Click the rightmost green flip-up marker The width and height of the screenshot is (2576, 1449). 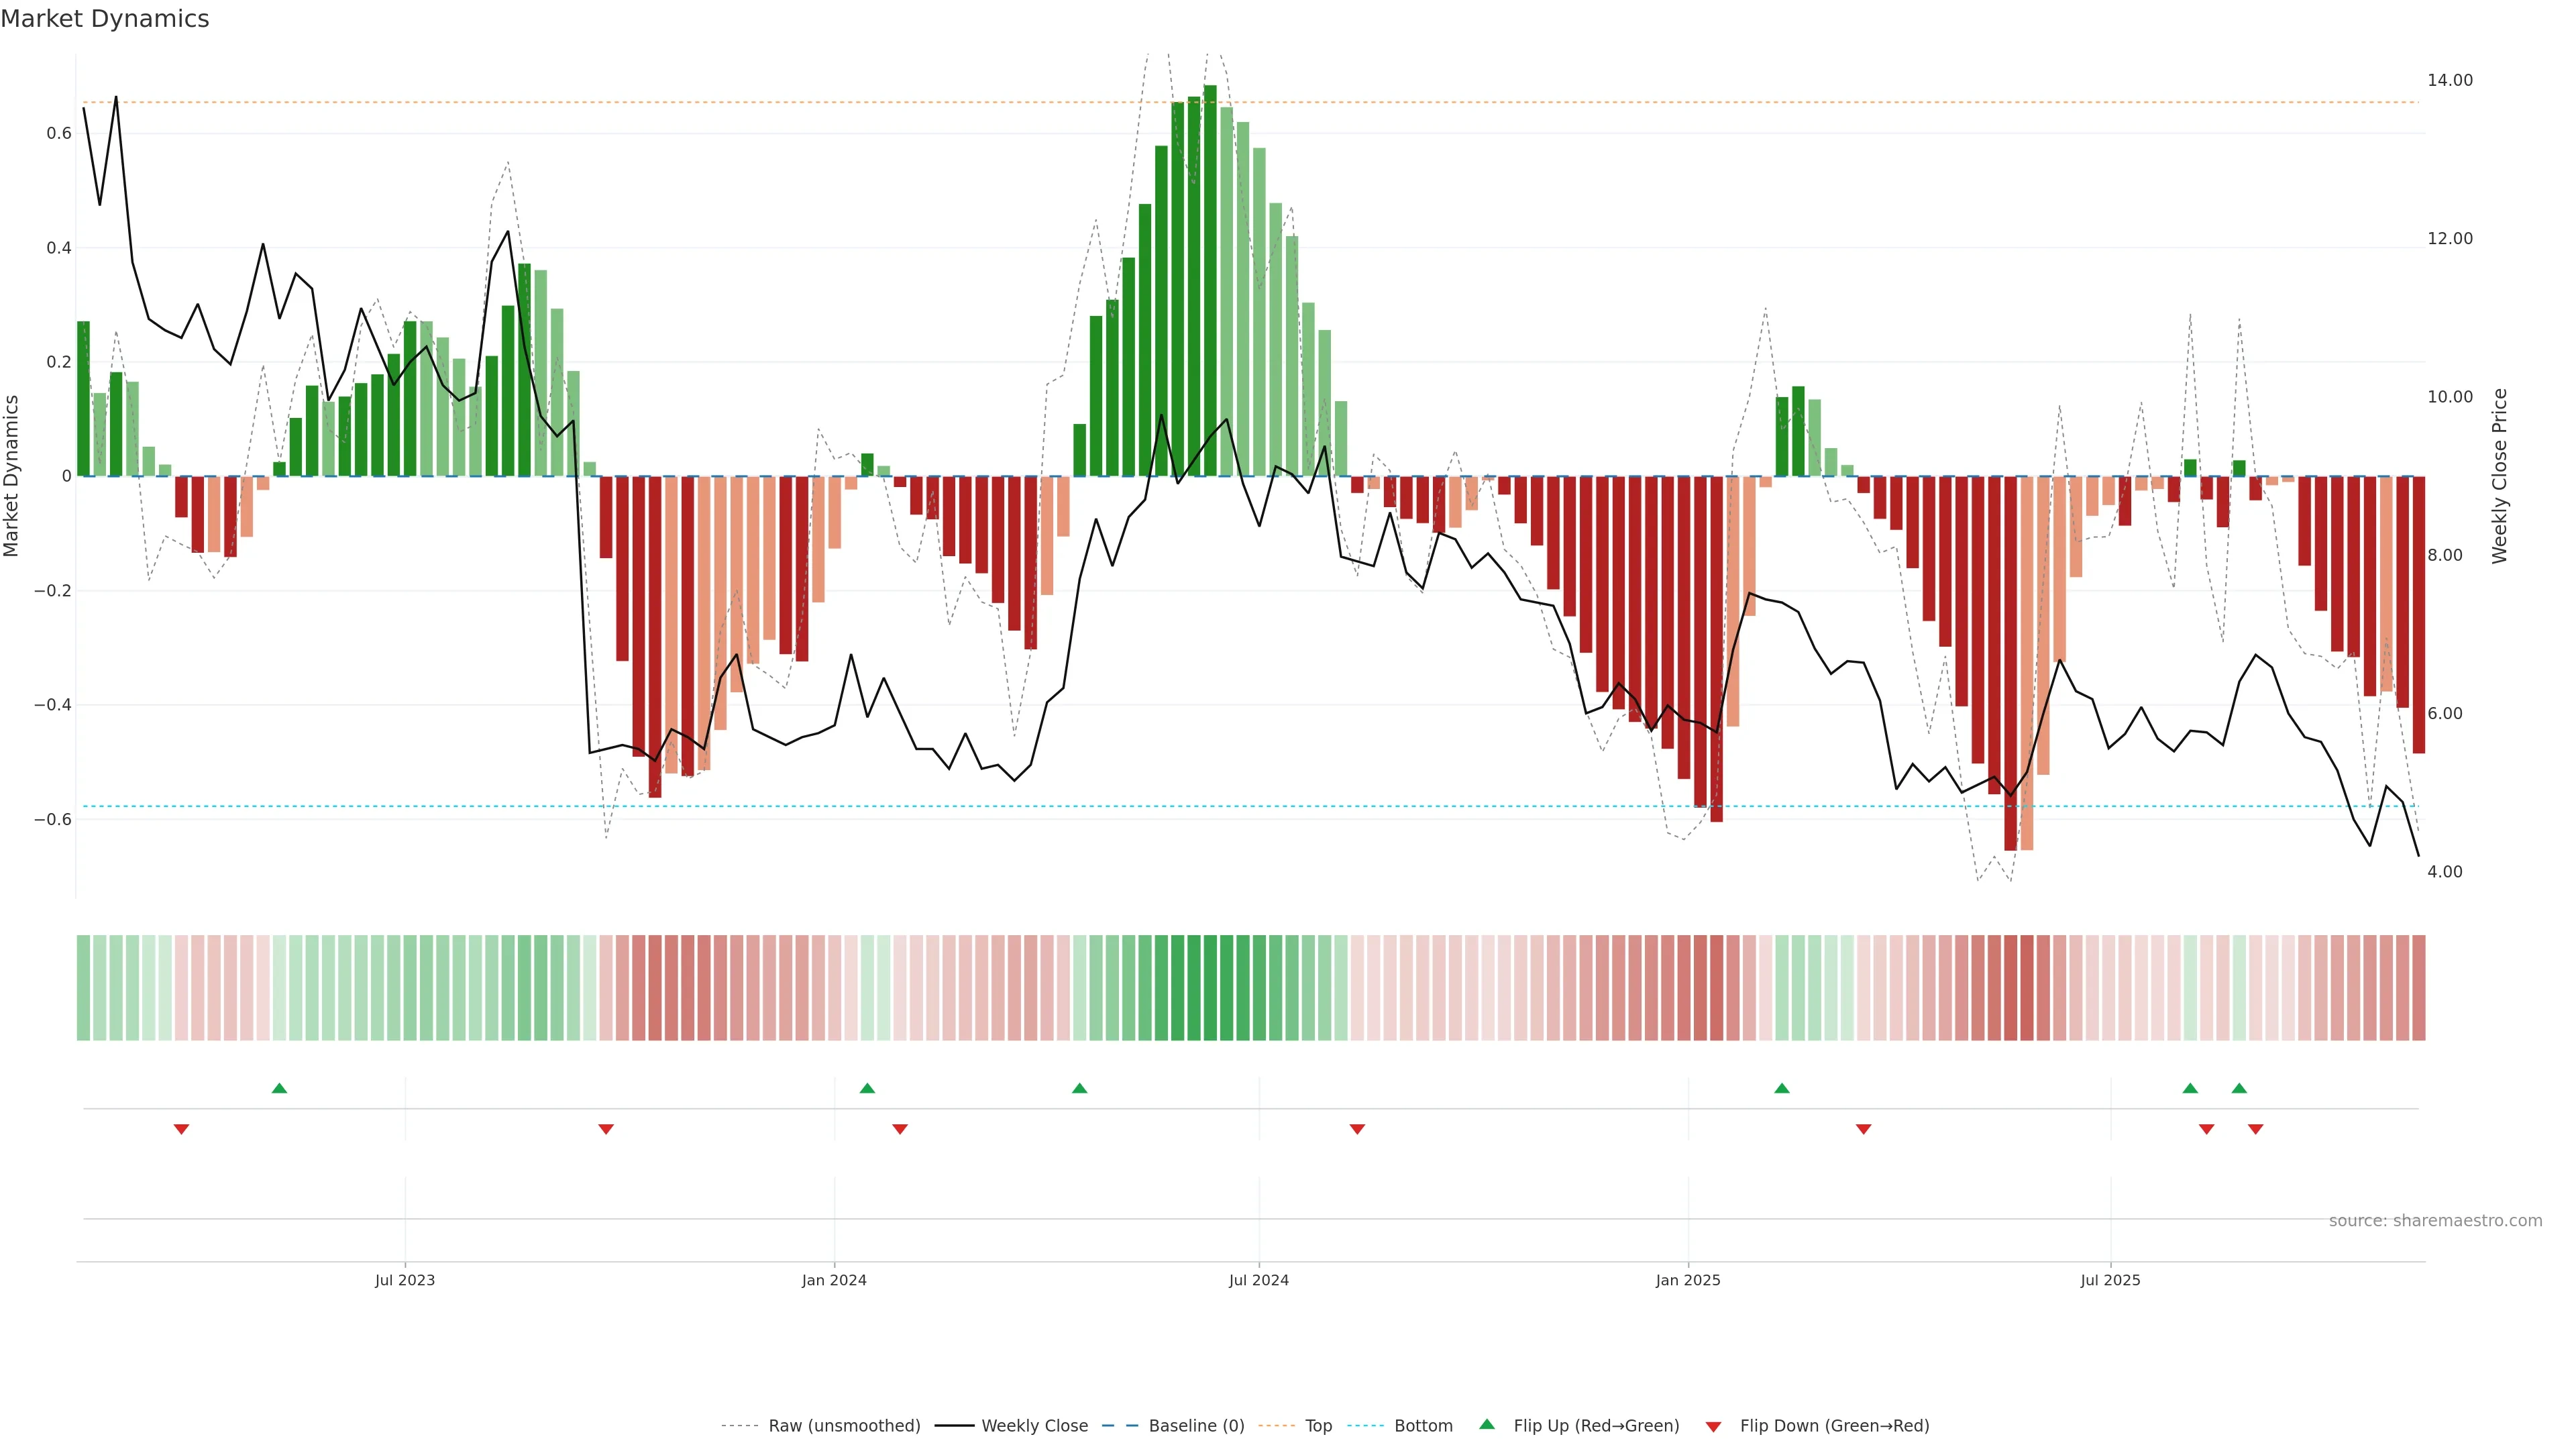(x=2239, y=1088)
